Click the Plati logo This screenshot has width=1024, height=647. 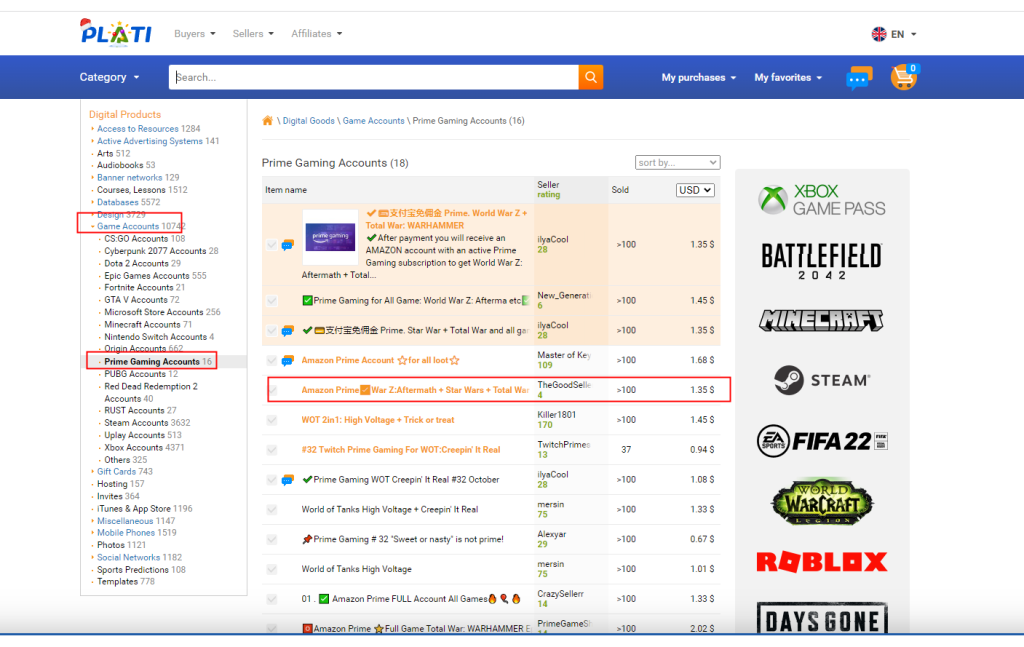tap(116, 32)
